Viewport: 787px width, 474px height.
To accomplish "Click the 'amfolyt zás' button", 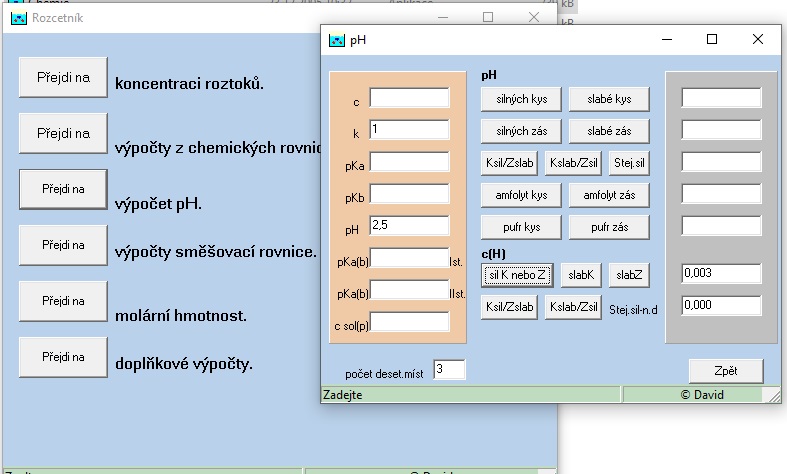I will [609, 195].
